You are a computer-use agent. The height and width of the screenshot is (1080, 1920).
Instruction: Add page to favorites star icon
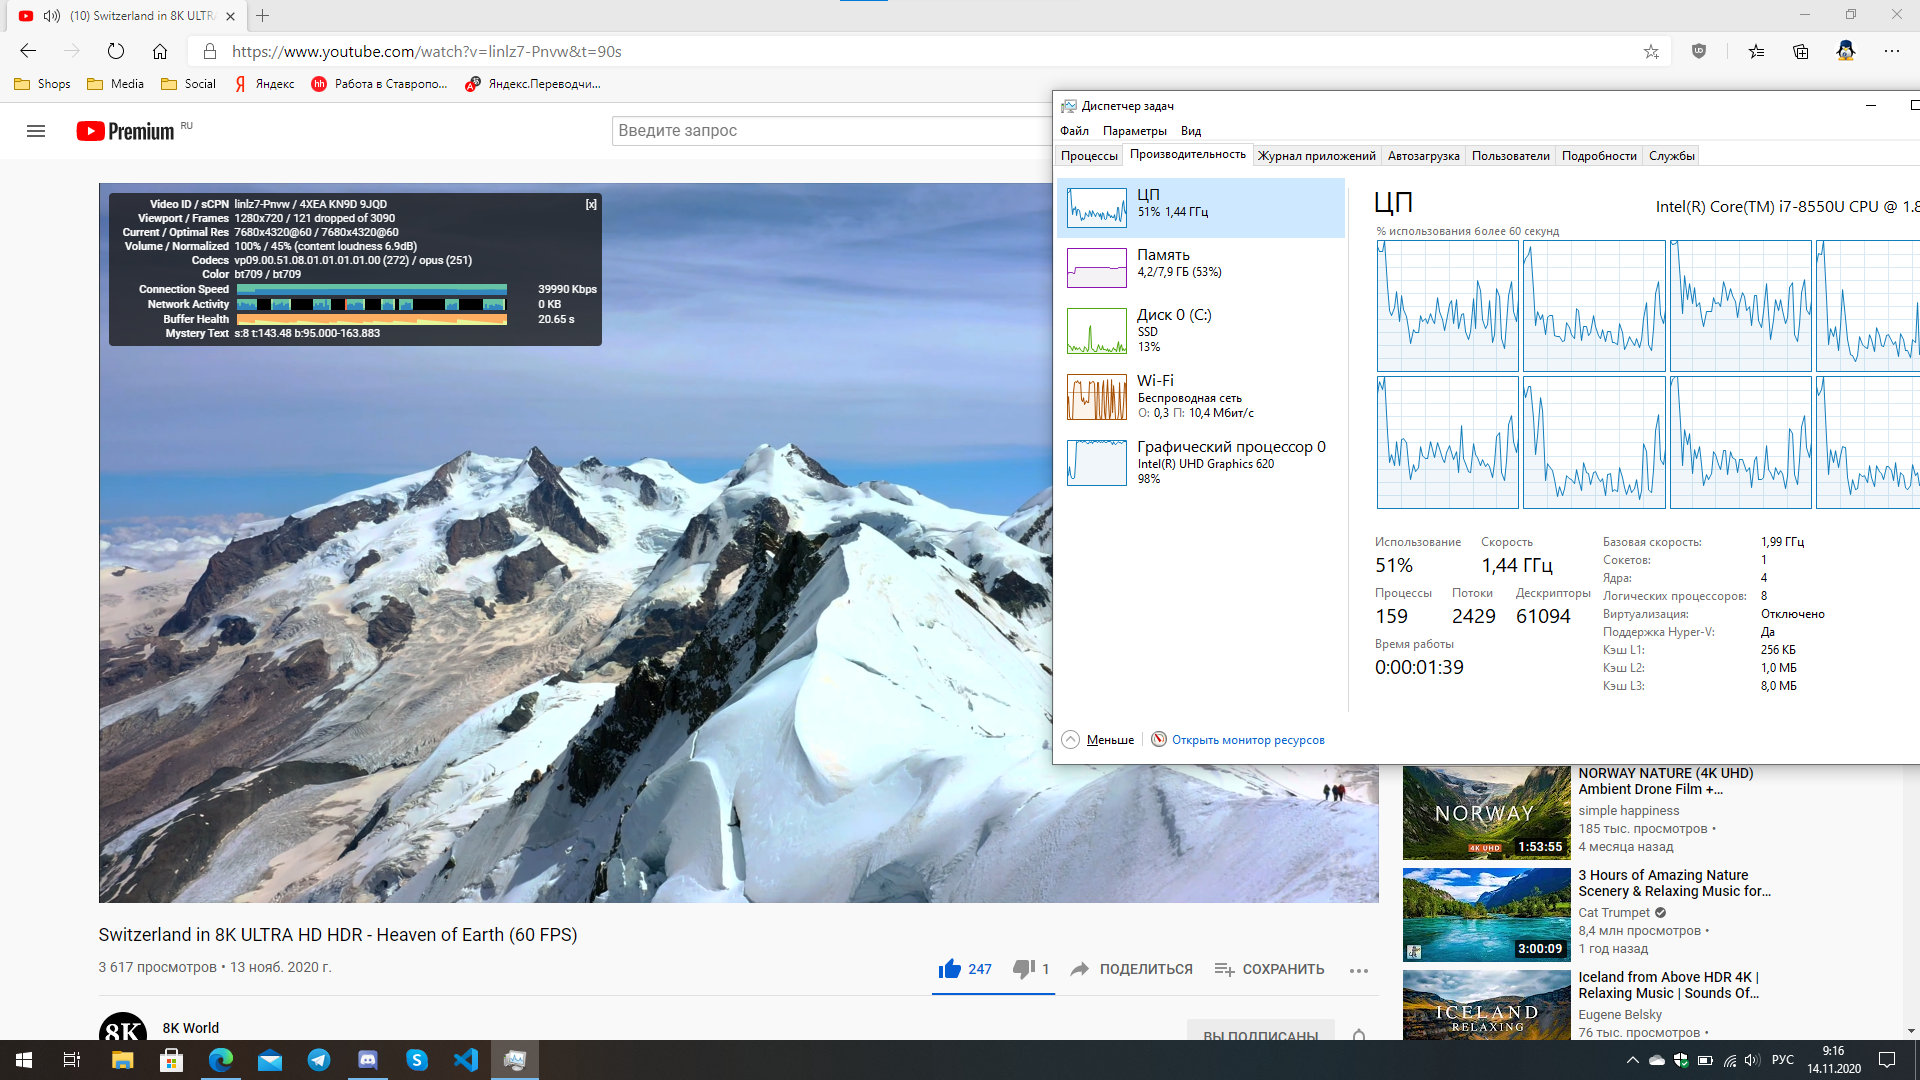pos(1651,51)
